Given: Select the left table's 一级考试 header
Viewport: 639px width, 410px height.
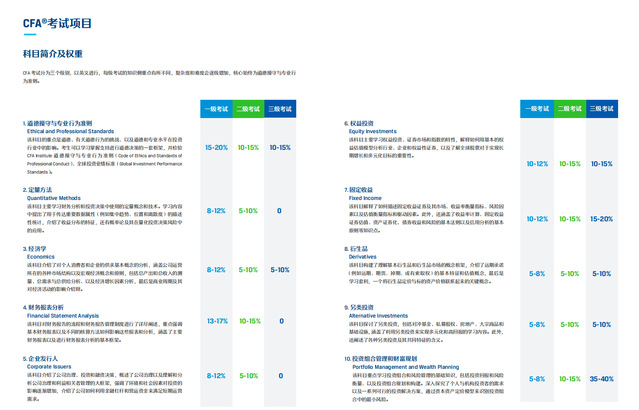Looking at the screenshot, I should point(216,108).
